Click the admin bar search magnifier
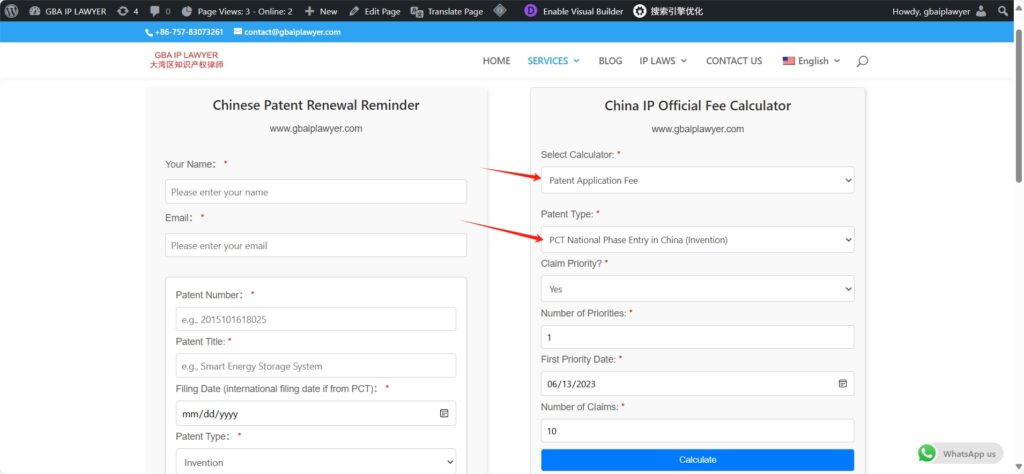Image resolution: width=1024 pixels, height=474 pixels. click(1003, 11)
